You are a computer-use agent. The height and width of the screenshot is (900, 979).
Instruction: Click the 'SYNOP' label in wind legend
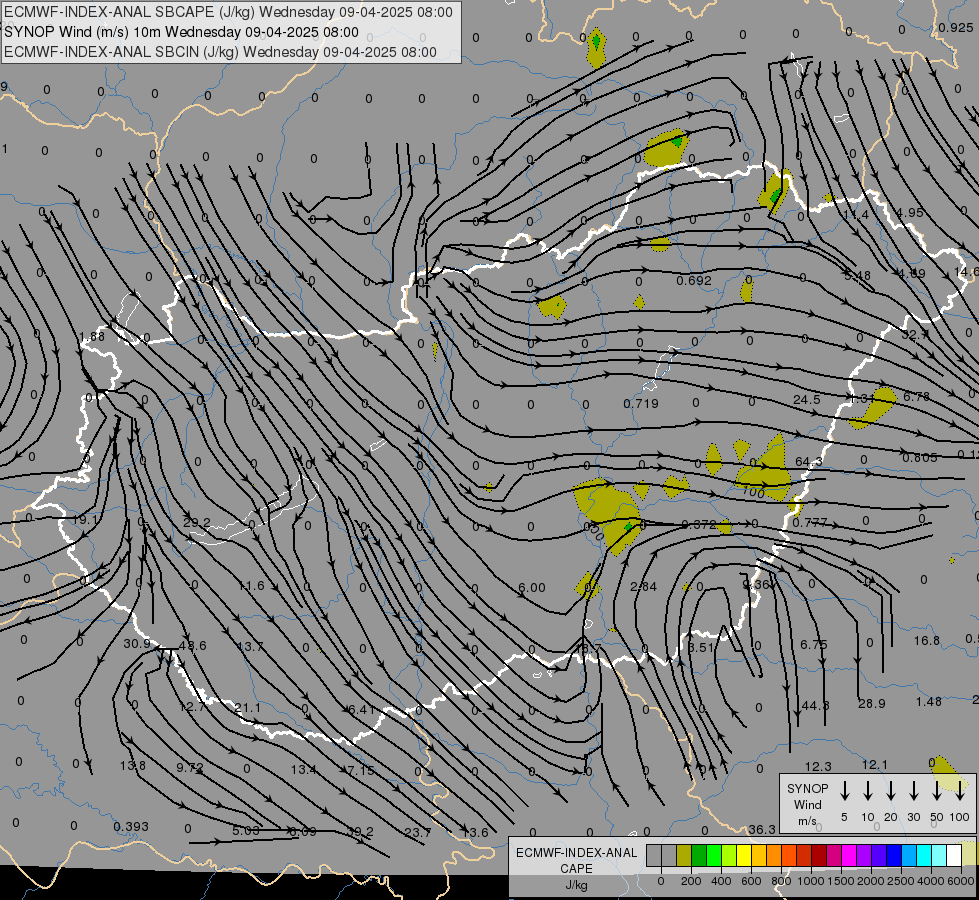point(807,788)
